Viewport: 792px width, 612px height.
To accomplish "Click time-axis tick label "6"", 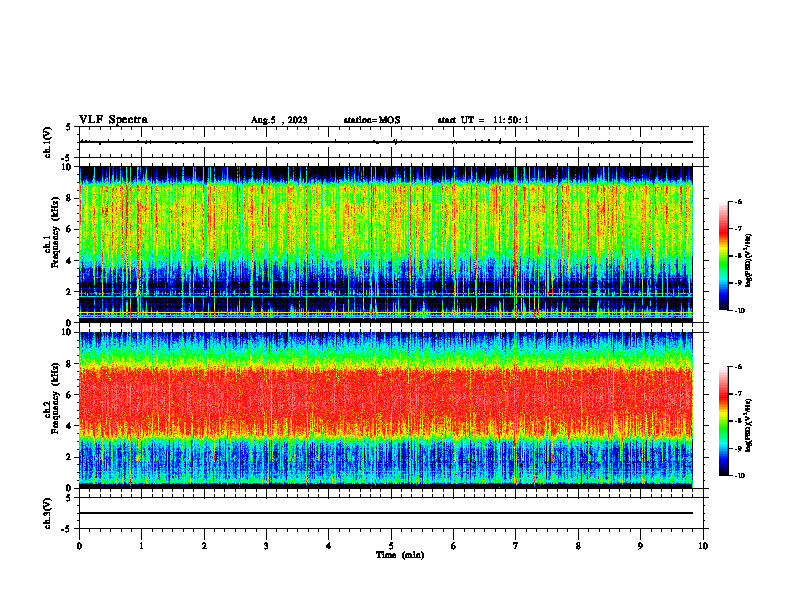I will click(x=453, y=546).
